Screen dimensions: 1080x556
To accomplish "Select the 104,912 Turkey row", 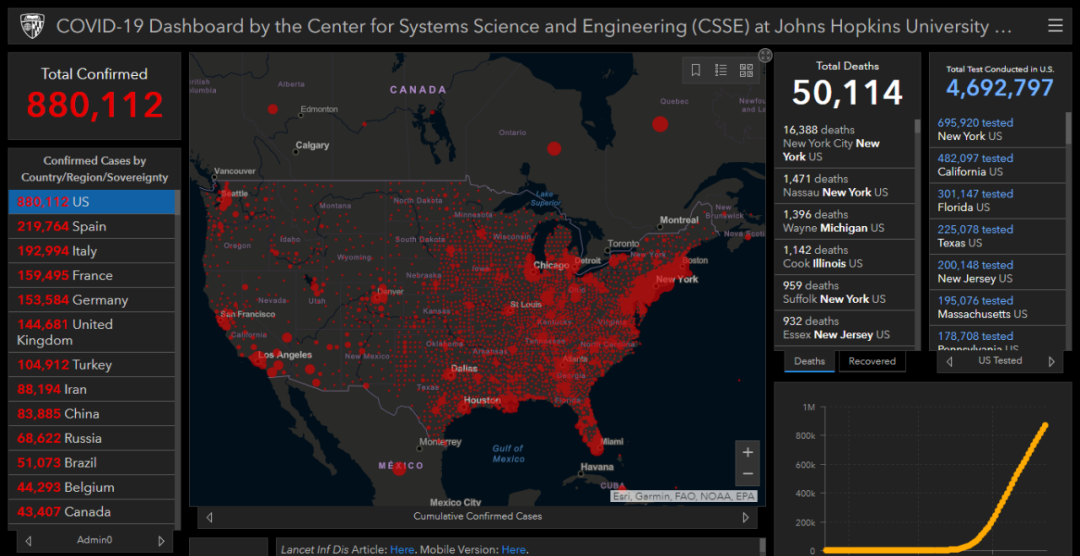I will (x=92, y=364).
